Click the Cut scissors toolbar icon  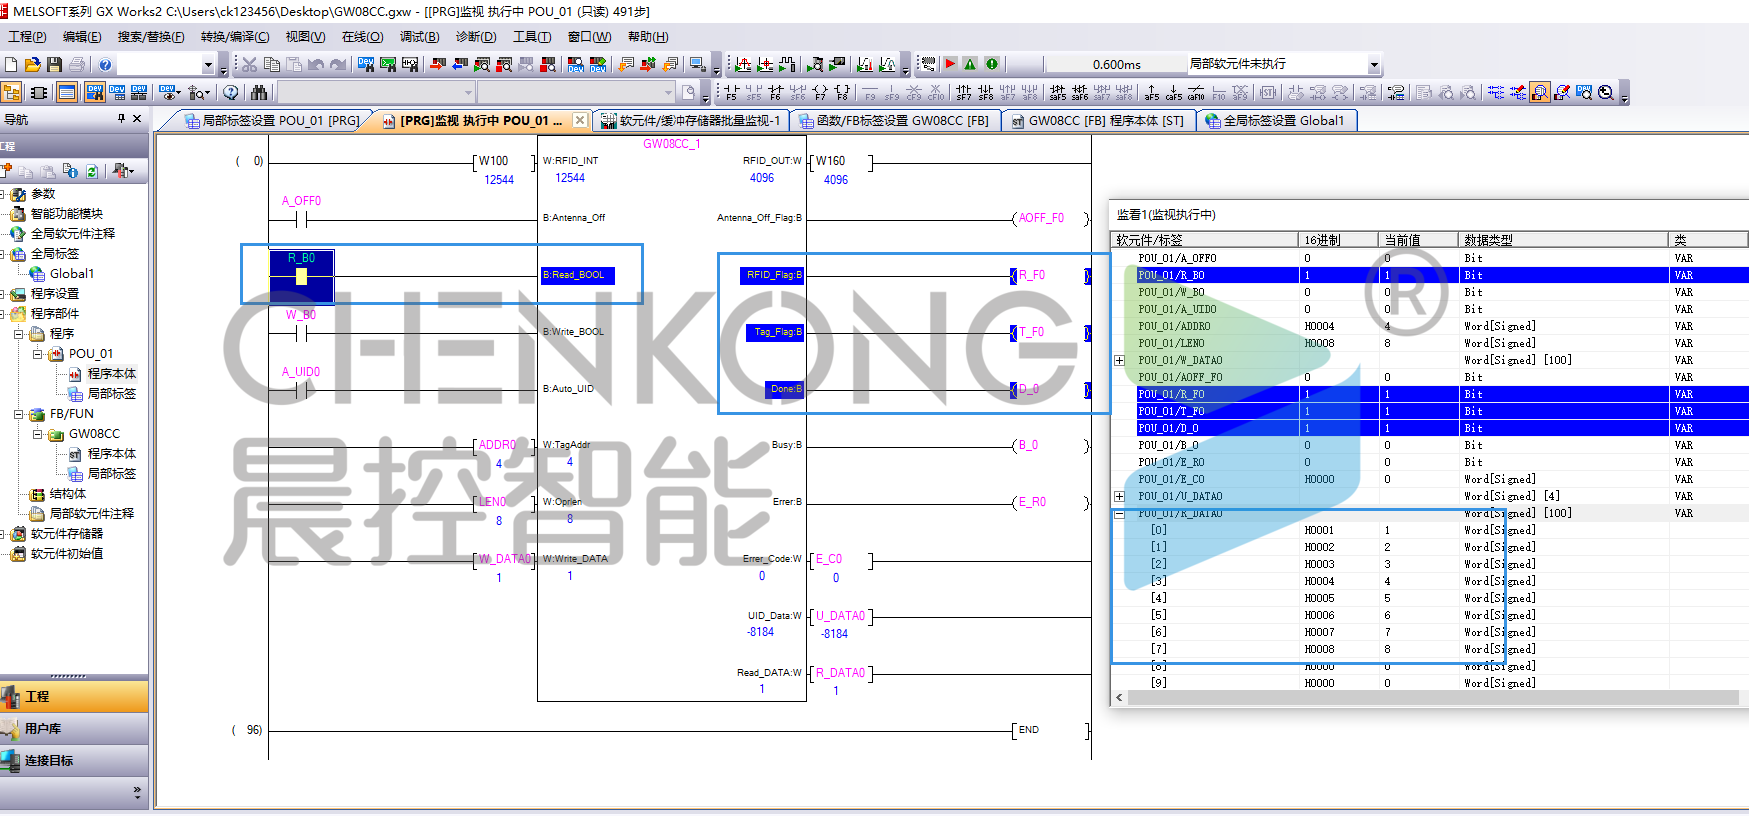(x=249, y=64)
